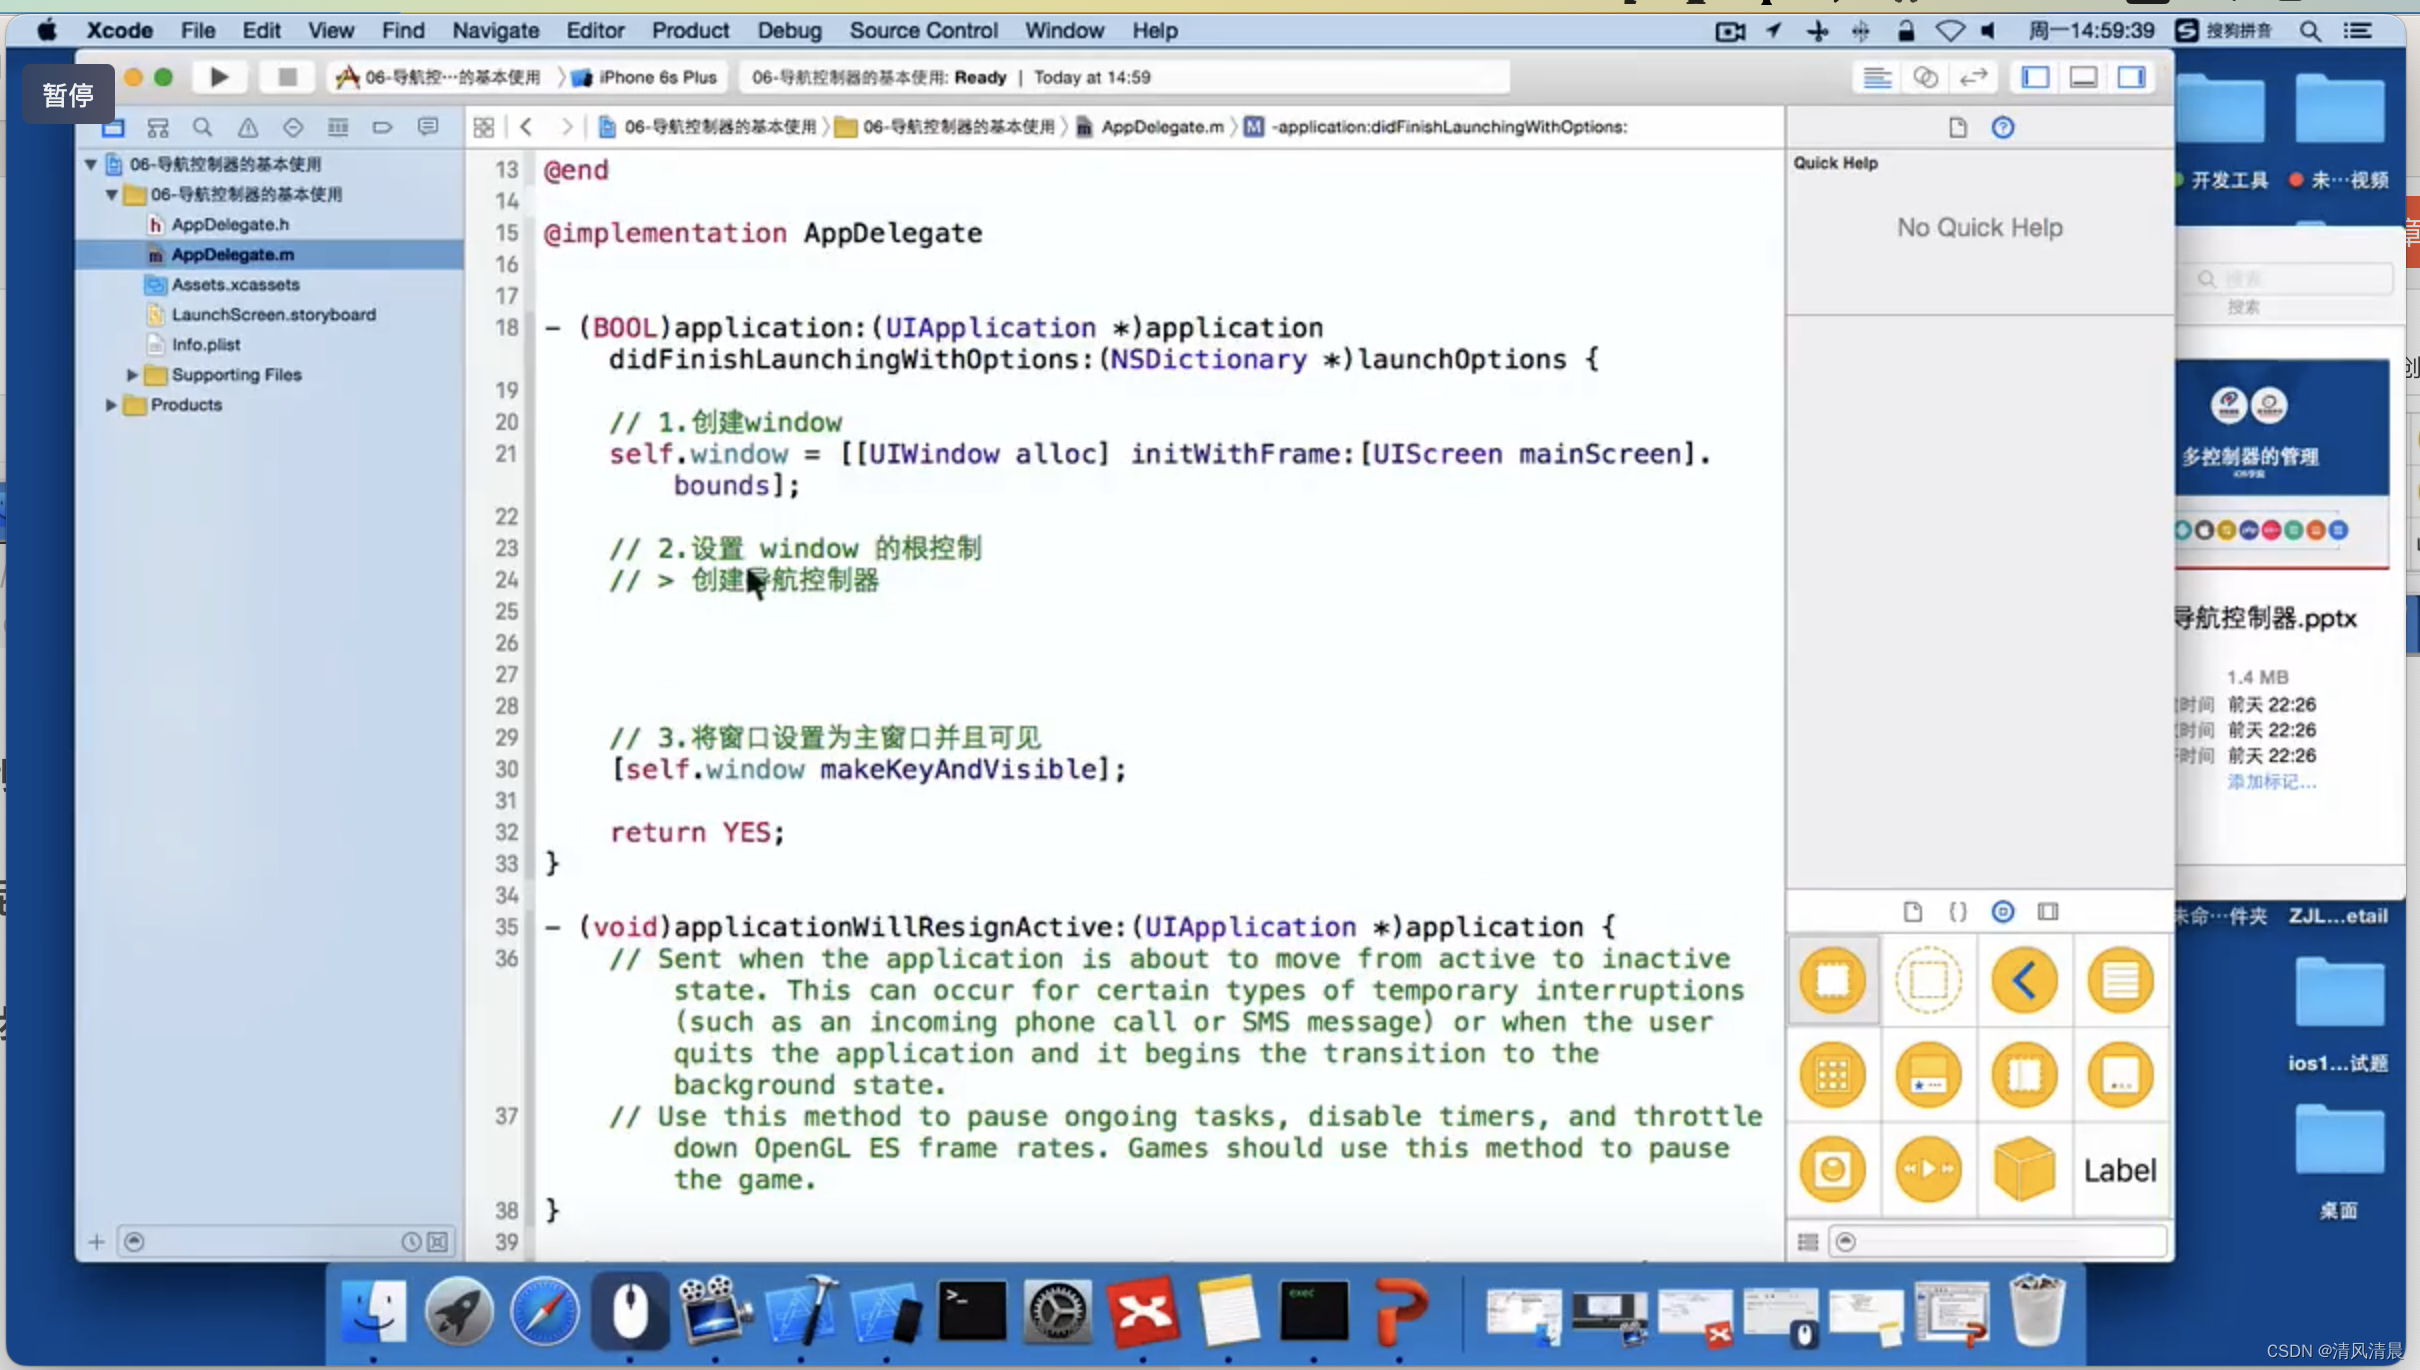Select the Storyboard Reference dashed object
2420x1370 pixels.
point(1928,980)
